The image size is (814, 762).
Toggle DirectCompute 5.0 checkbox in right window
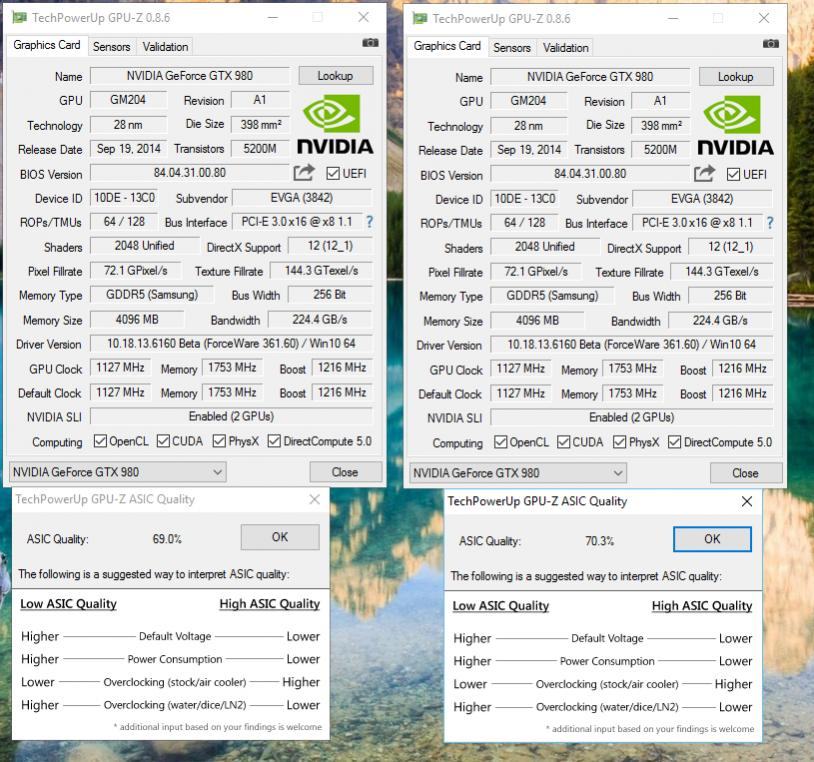coord(674,442)
